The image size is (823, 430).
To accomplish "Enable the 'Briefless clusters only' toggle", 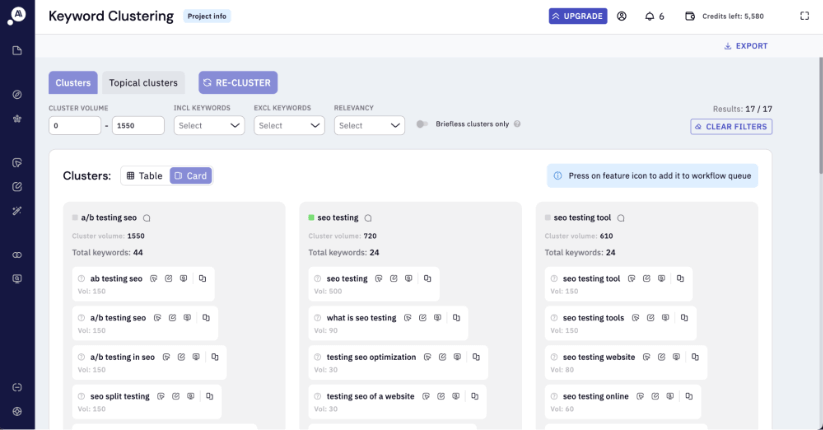I will tap(422, 124).
